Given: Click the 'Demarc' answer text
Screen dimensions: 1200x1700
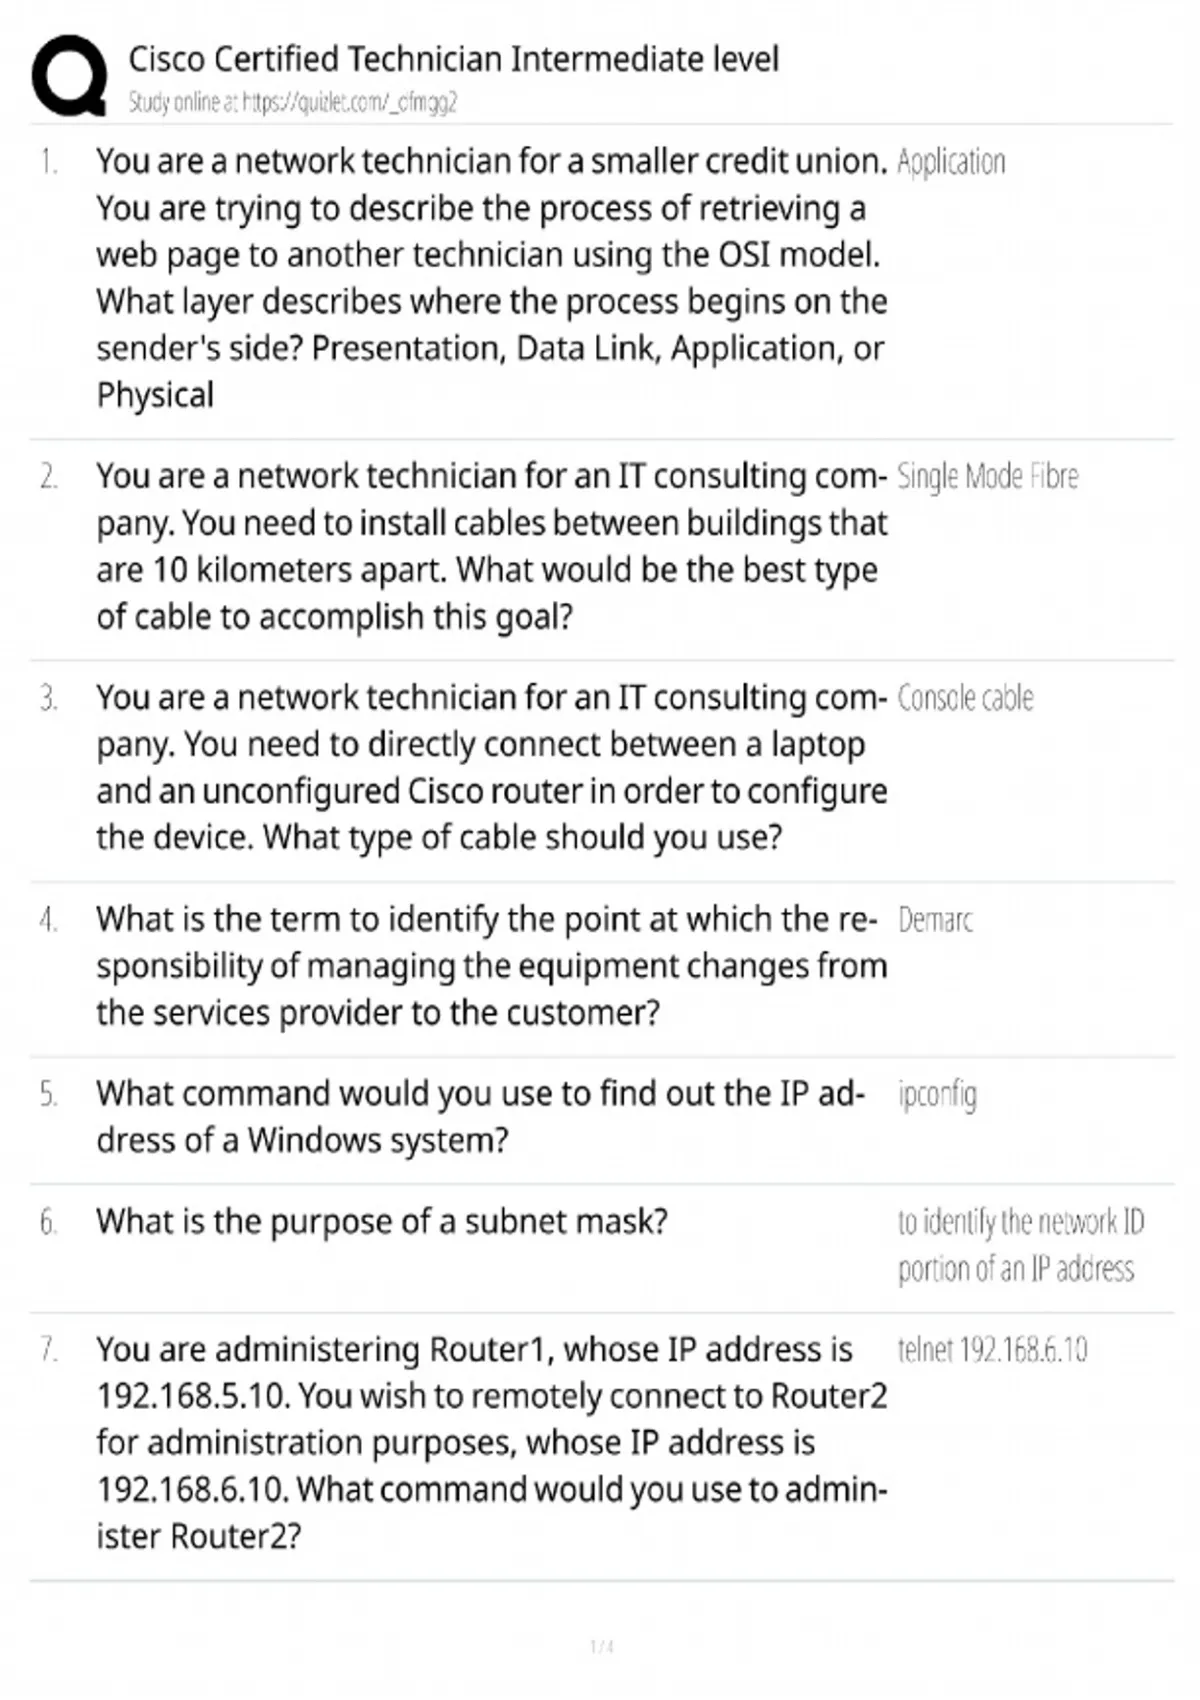Looking at the screenshot, I should tap(935, 920).
